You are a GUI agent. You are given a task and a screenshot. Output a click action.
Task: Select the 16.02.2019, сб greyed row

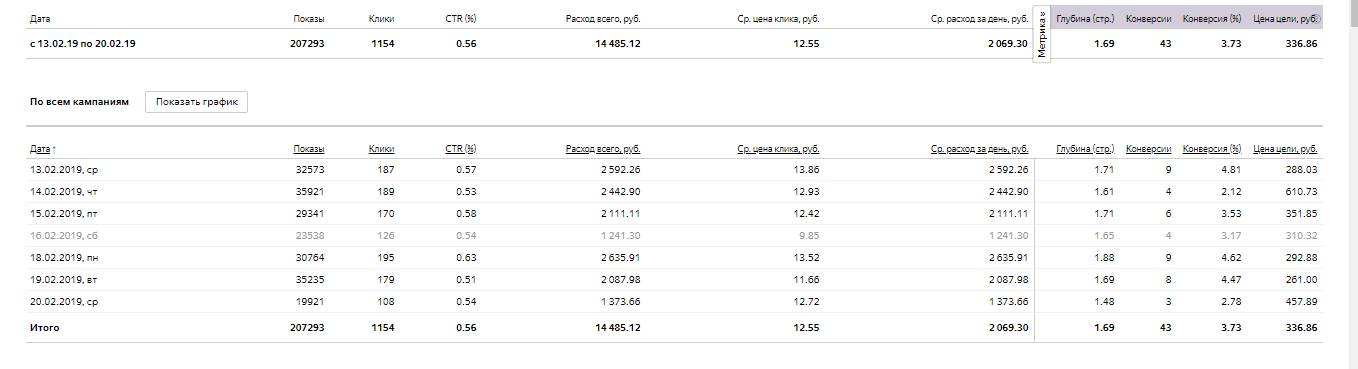(676, 235)
